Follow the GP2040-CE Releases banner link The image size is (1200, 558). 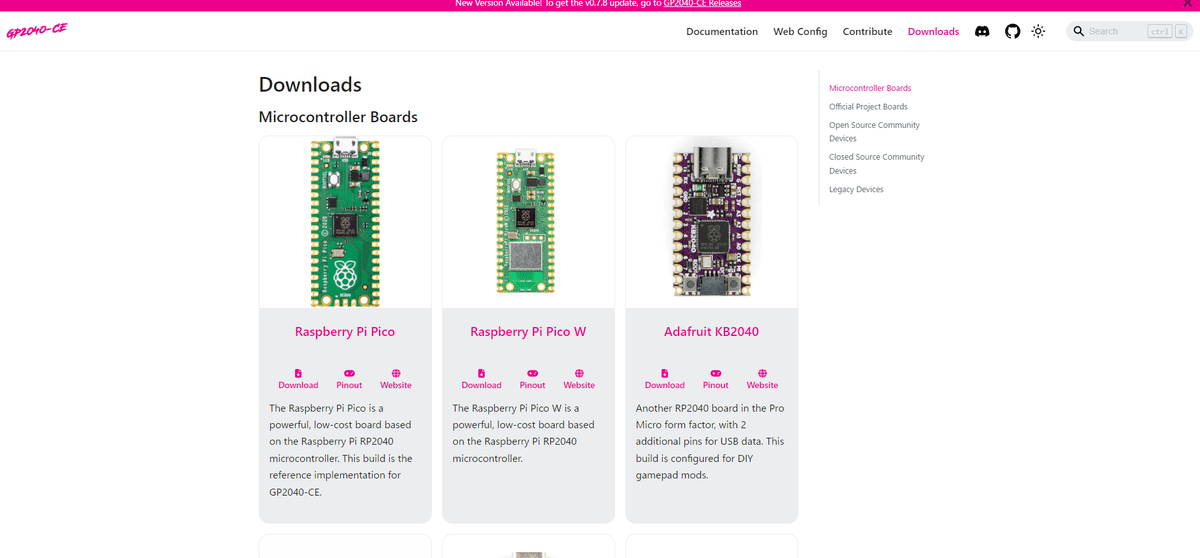point(702,4)
